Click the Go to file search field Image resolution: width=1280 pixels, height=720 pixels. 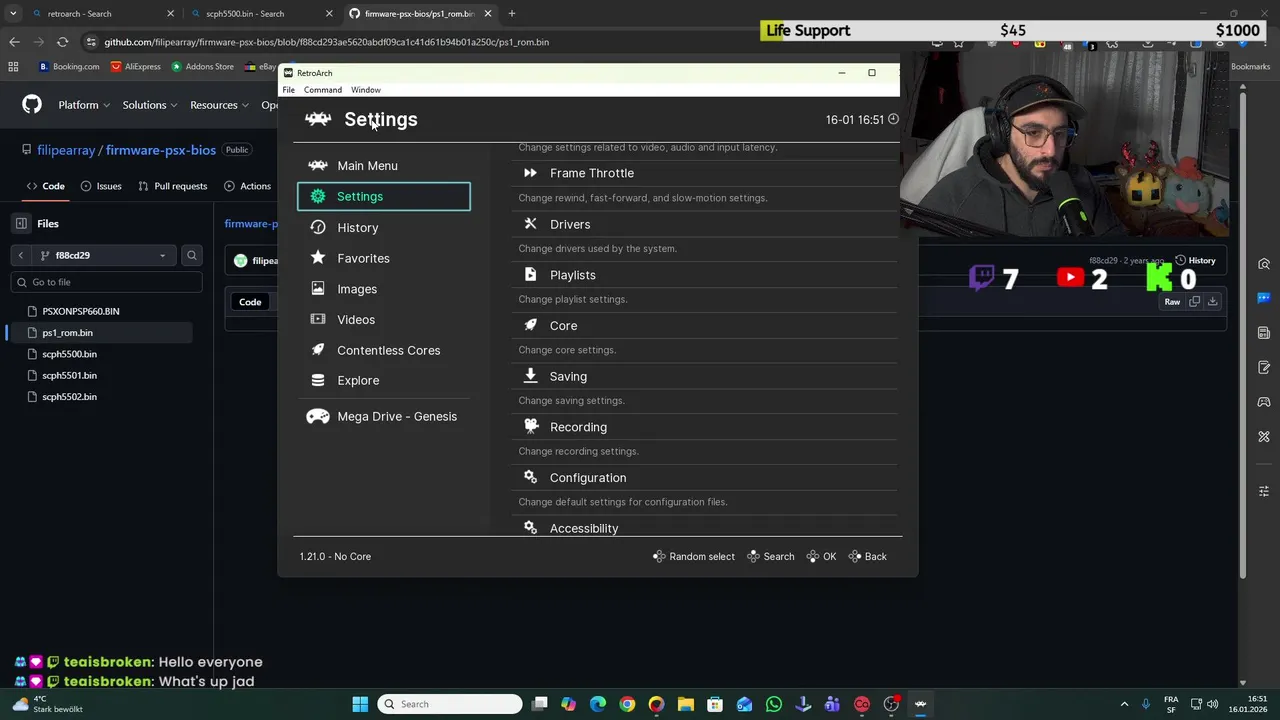coord(107,282)
